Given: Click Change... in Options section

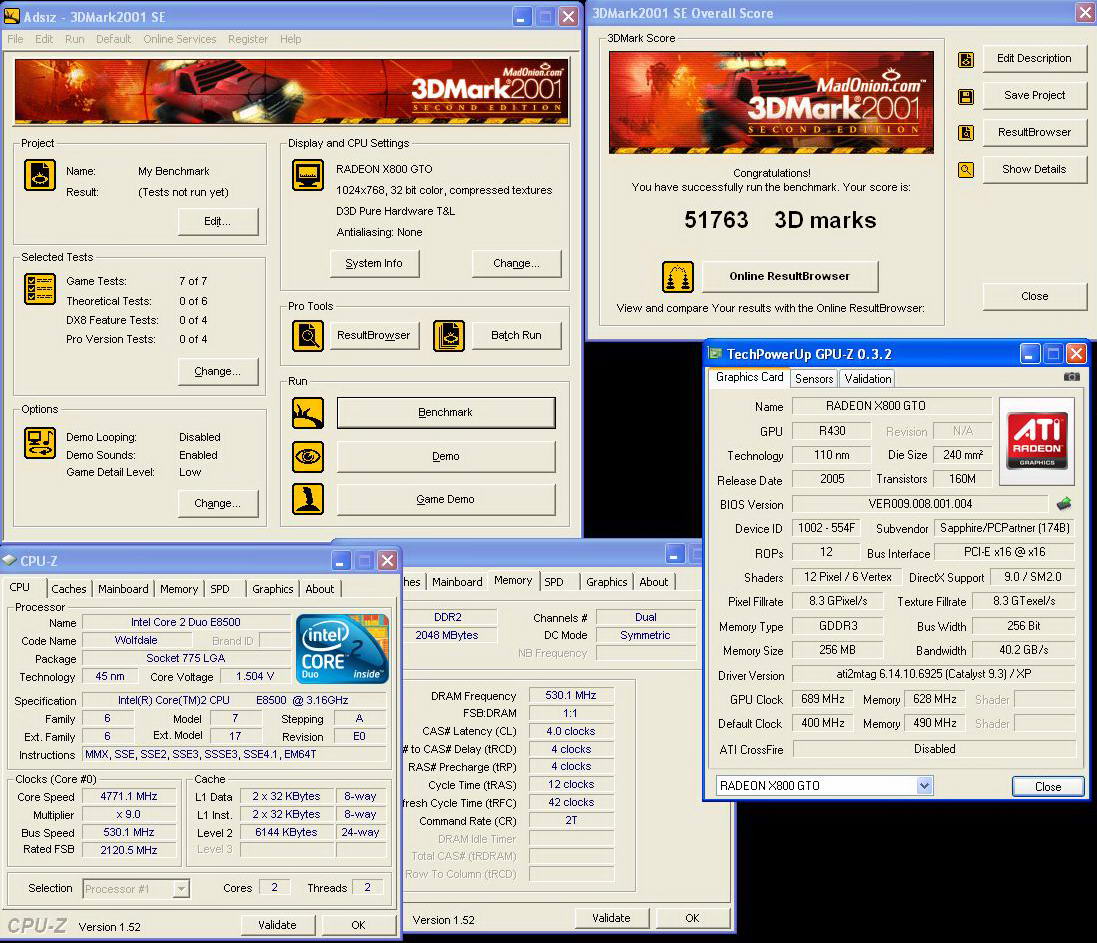Looking at the screenshot, I should pos(218,504).
